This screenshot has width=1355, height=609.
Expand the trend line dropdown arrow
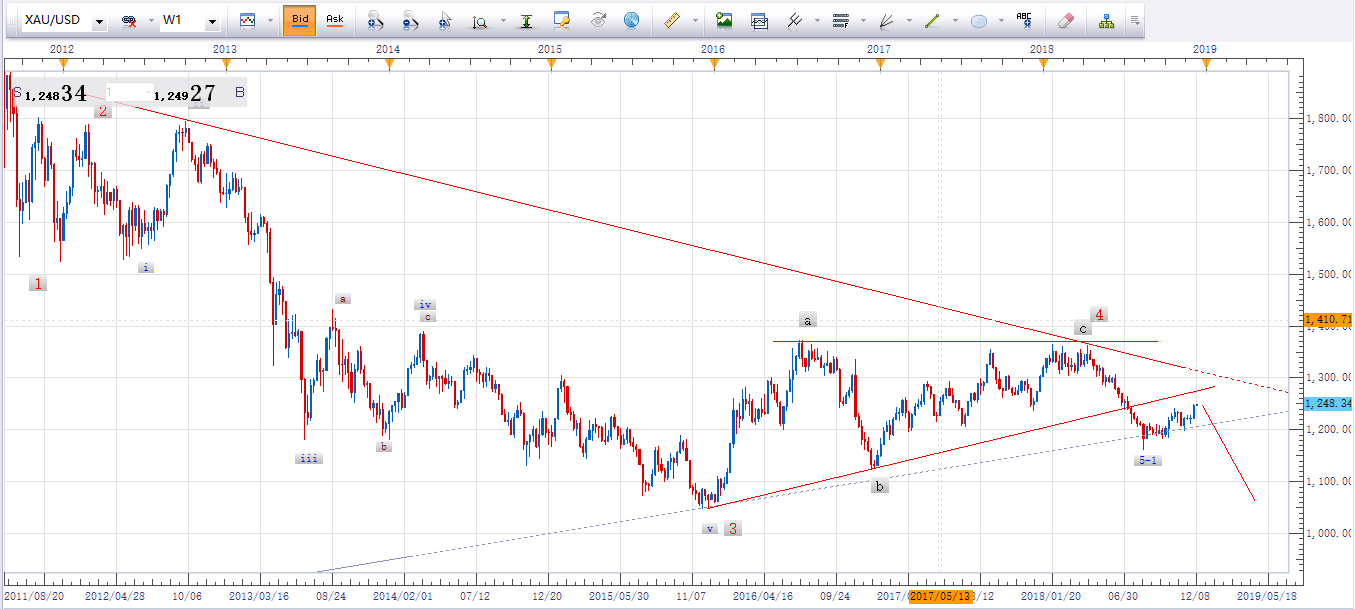pos(956,21)
